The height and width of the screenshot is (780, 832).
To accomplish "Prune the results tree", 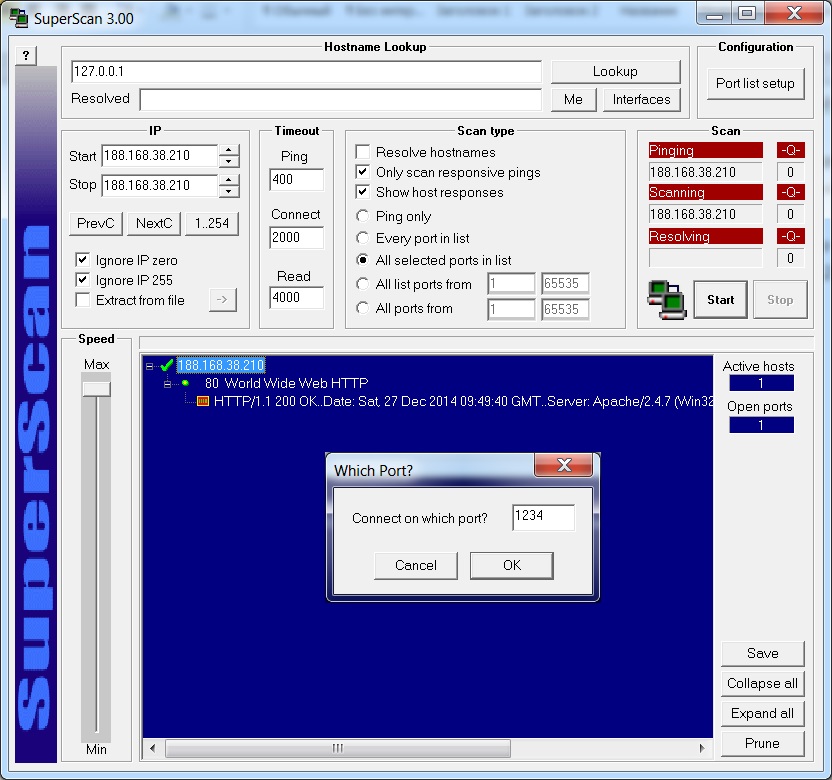I will click(x=762, y=743).
